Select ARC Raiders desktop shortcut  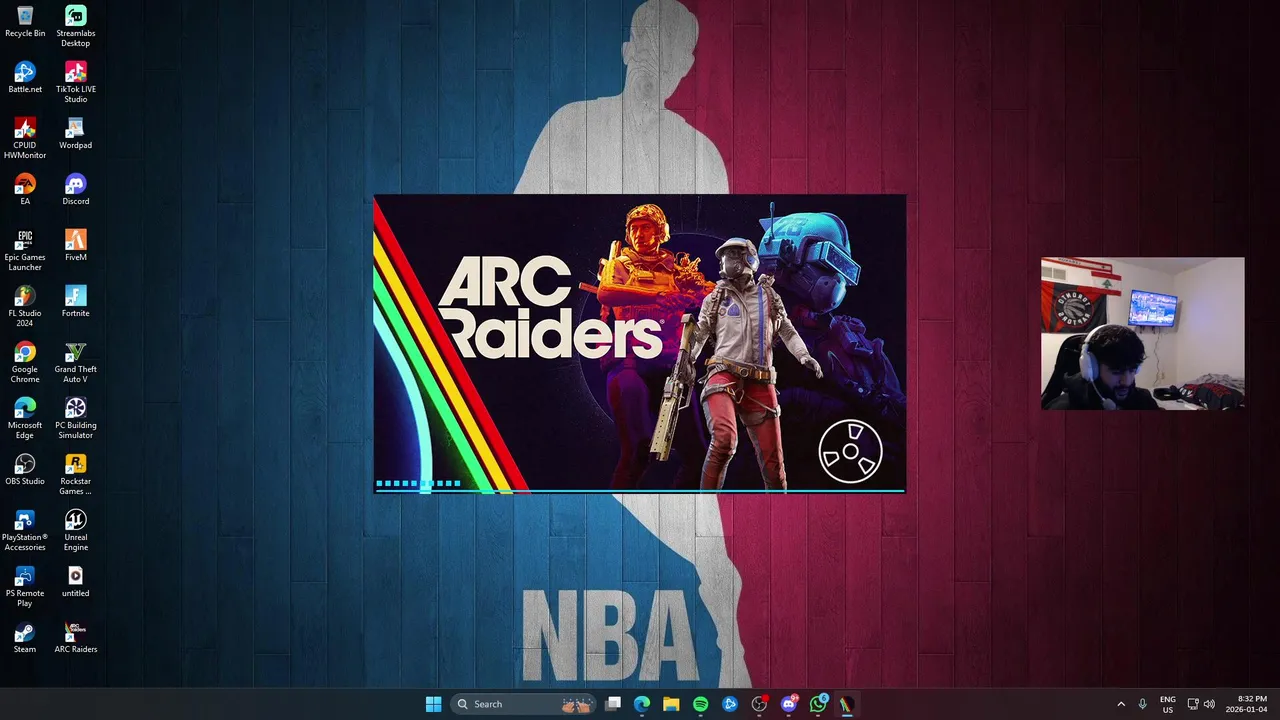pyautogui.click(x=75, y=637)
